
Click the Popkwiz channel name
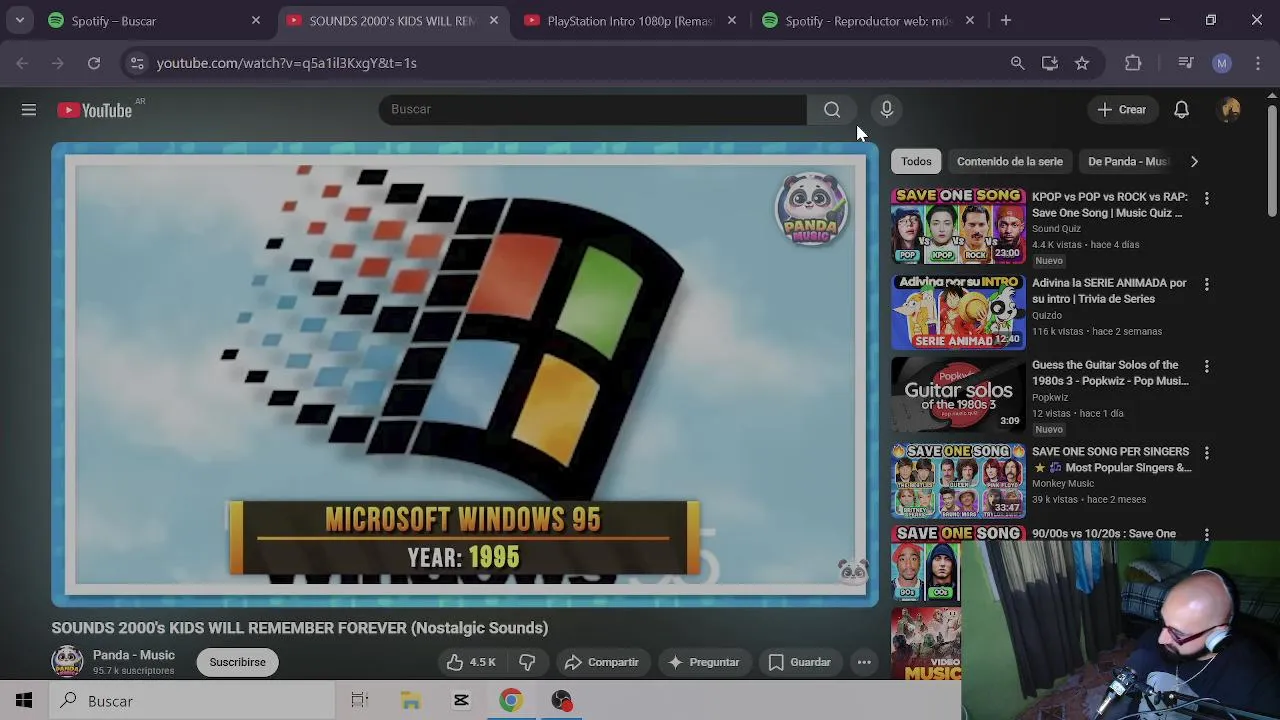click(1050, 397)
